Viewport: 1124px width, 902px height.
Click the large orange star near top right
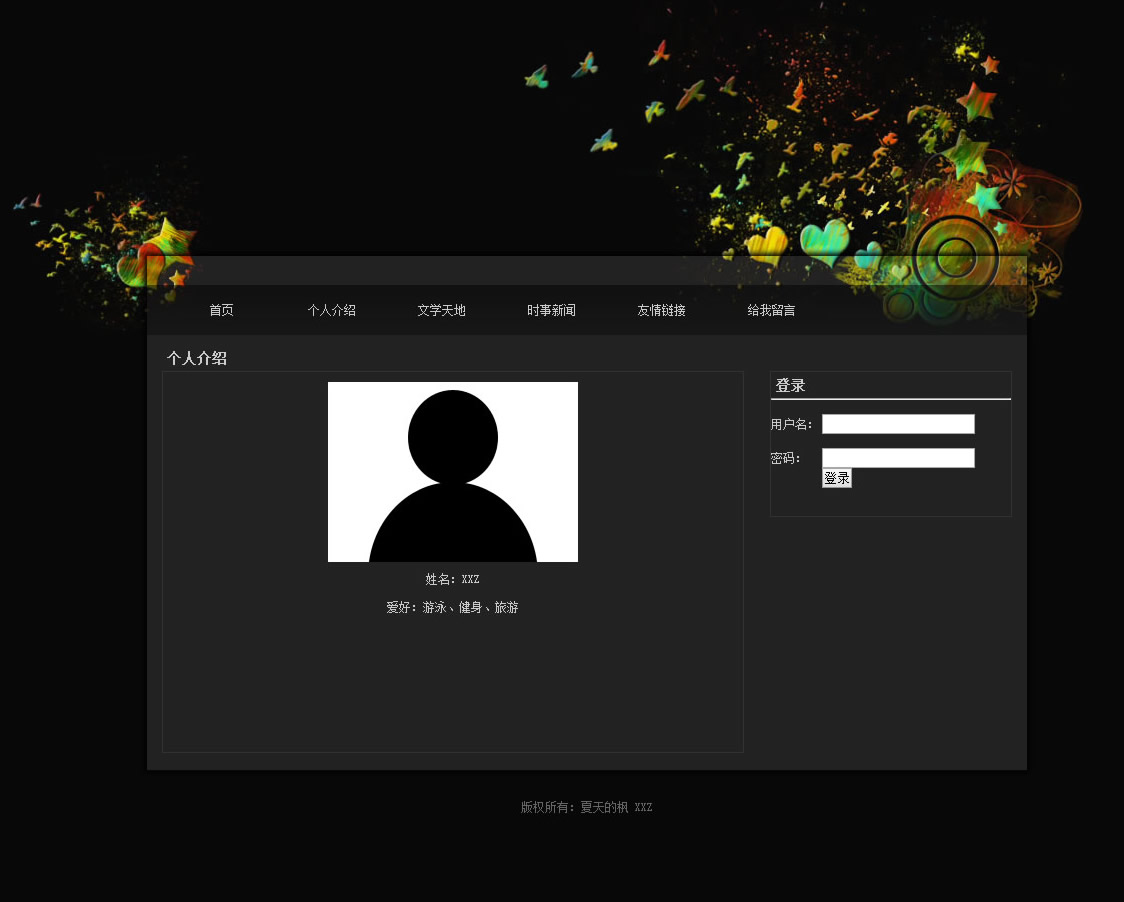coord(976,102)
